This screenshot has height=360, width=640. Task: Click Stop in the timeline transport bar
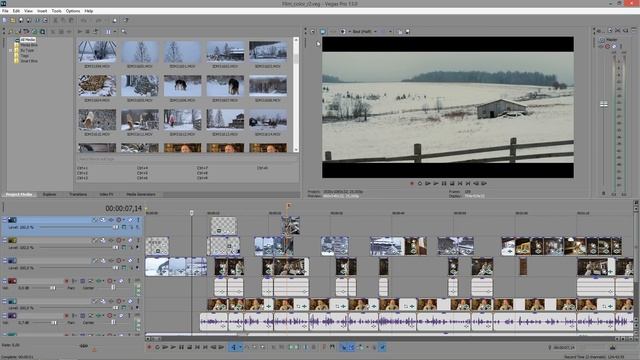click(189, 347)
